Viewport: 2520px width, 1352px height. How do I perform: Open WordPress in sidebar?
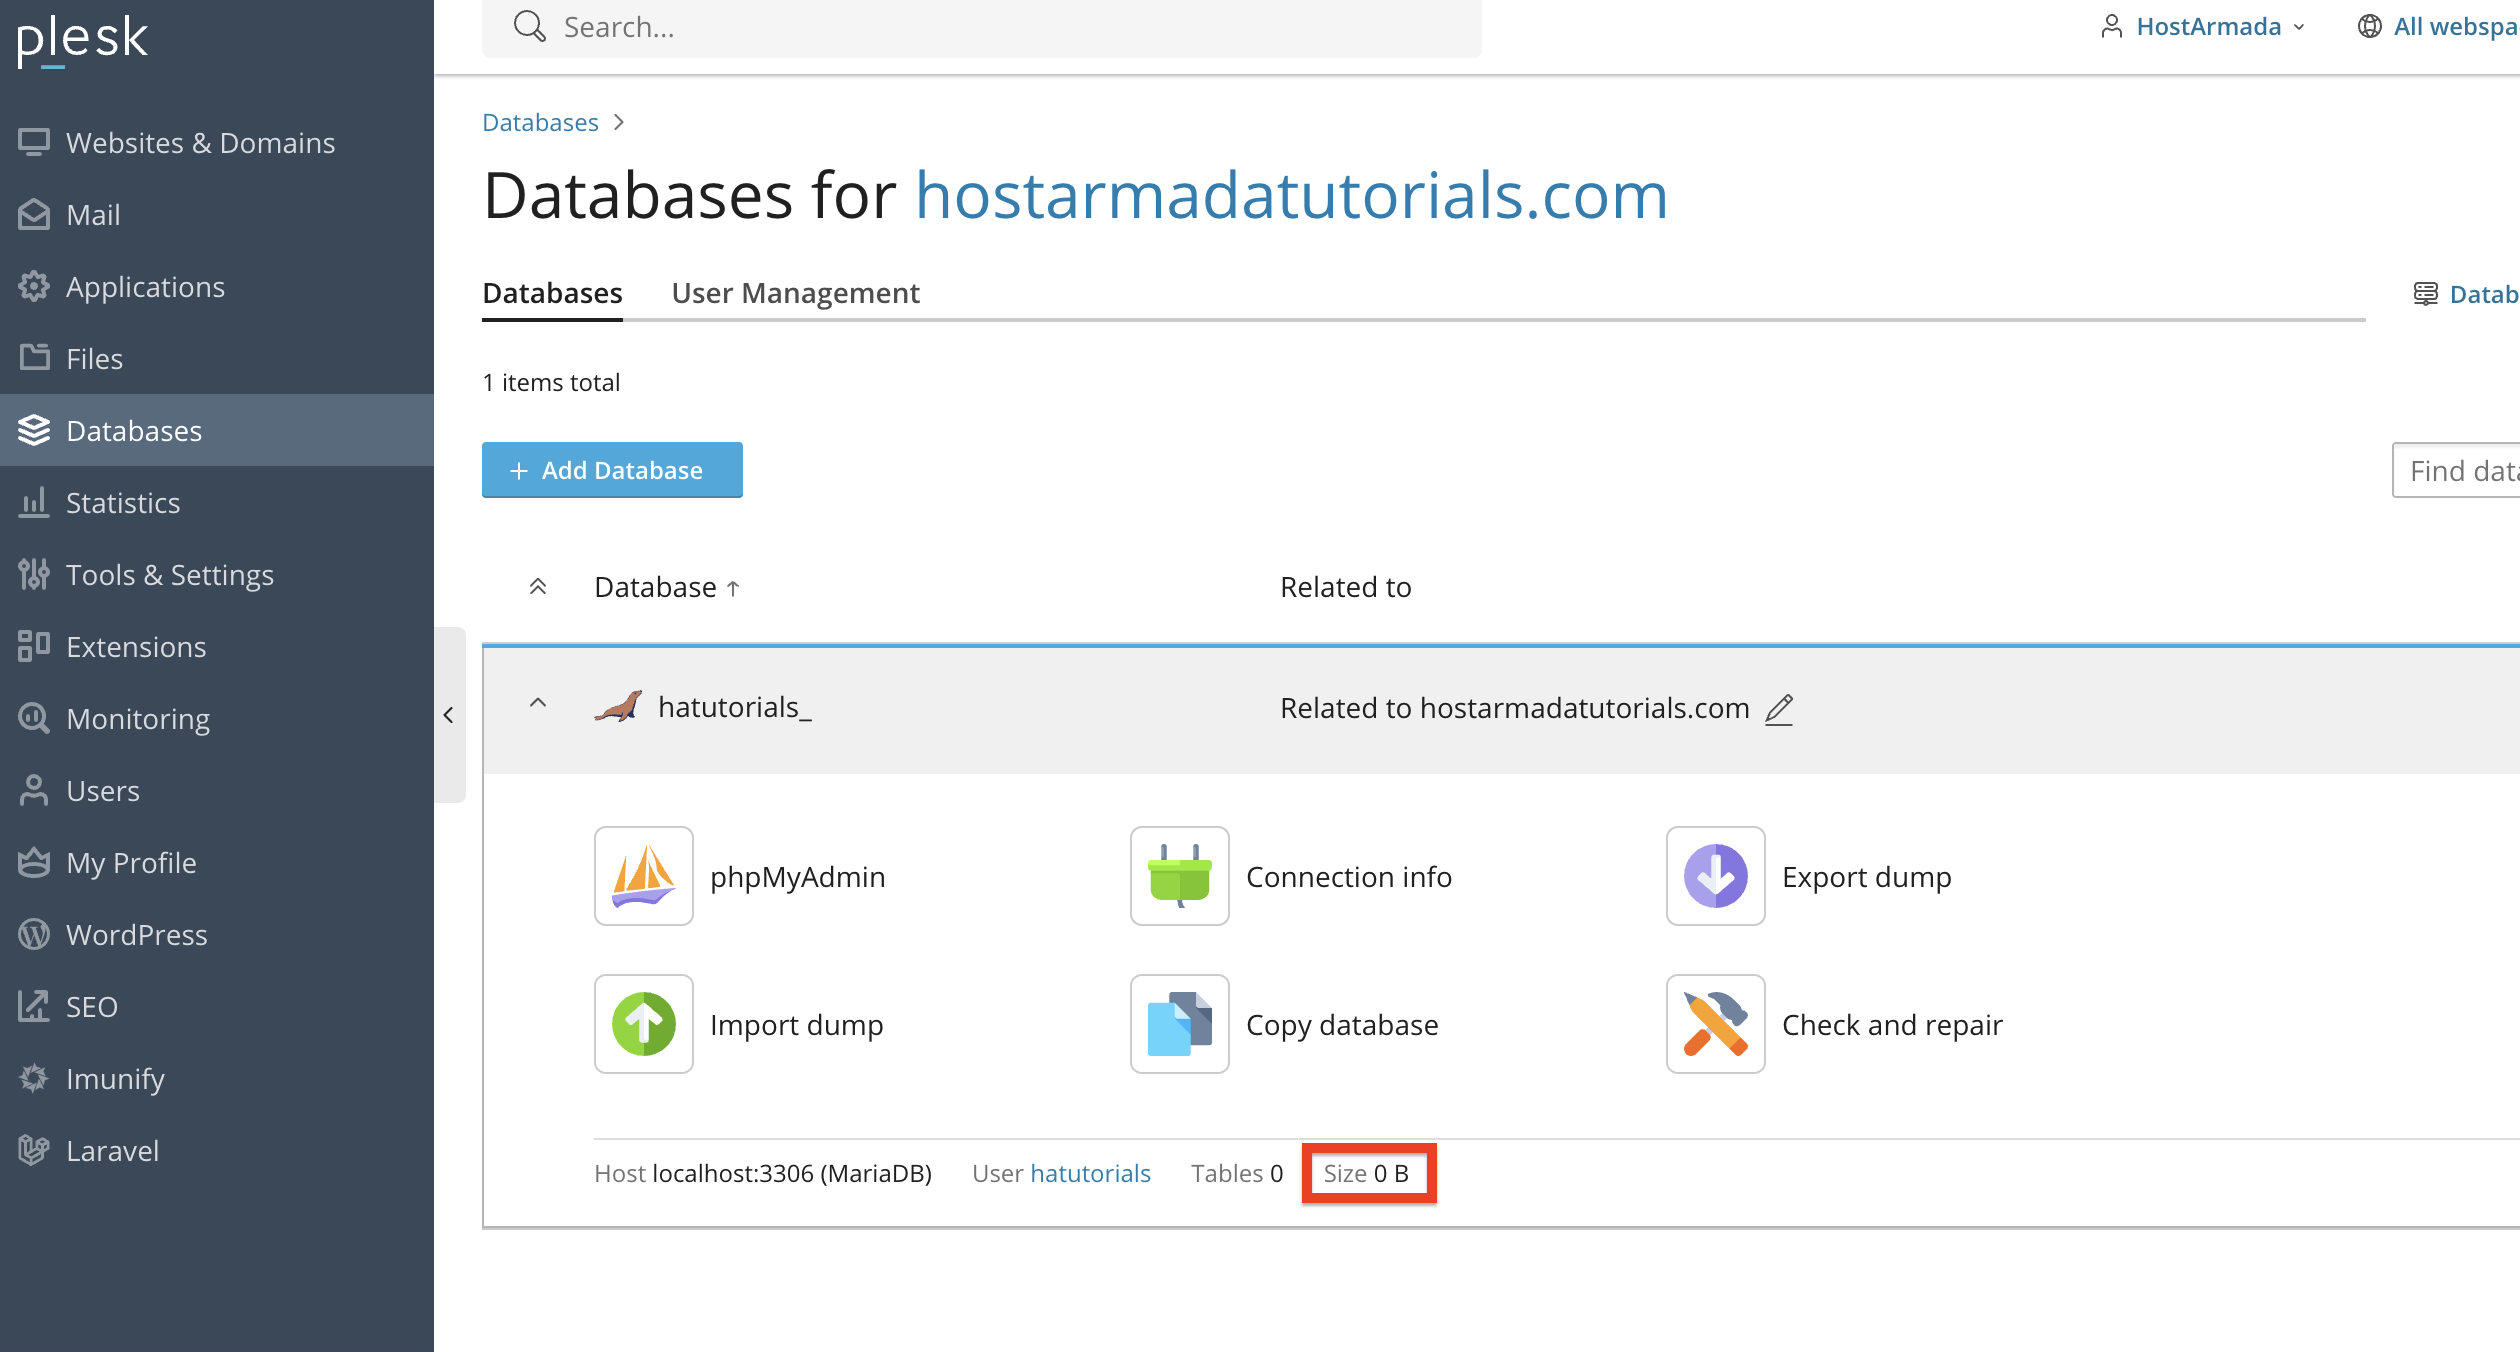click(x=217, y=935)
